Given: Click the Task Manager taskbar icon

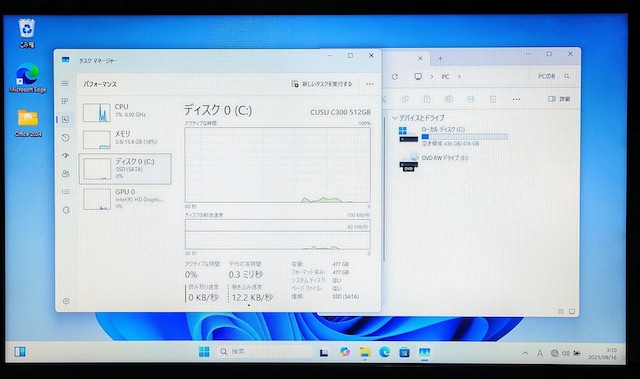Looking at the screenshot, I should tap(424, 352).
